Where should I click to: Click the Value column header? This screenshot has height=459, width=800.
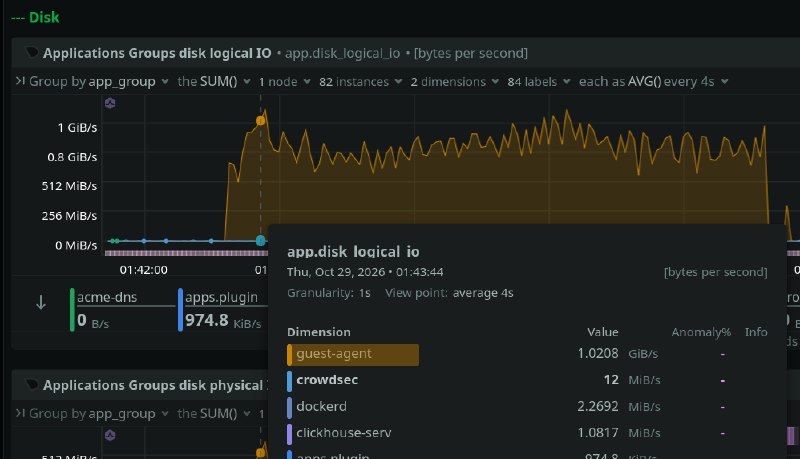[x=603, y=332]
